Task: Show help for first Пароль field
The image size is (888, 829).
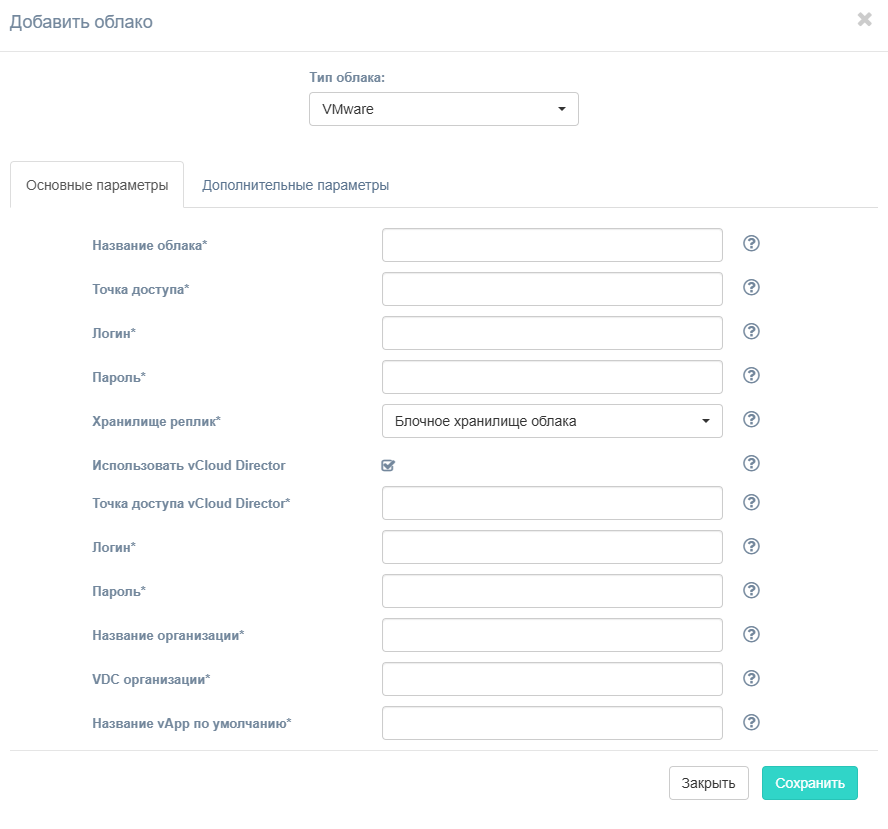Action: [751, 375]
